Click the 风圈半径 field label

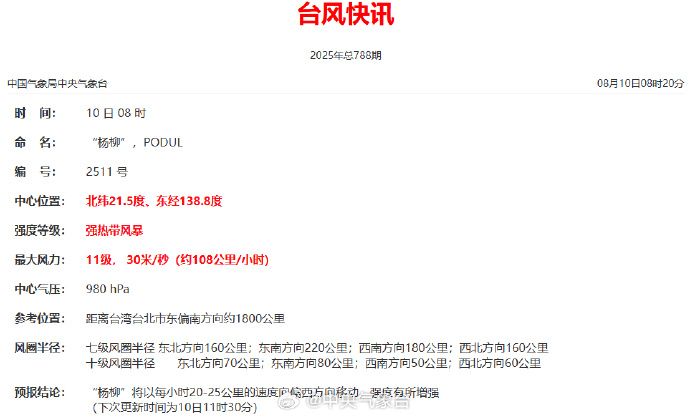tap(40, 348)
